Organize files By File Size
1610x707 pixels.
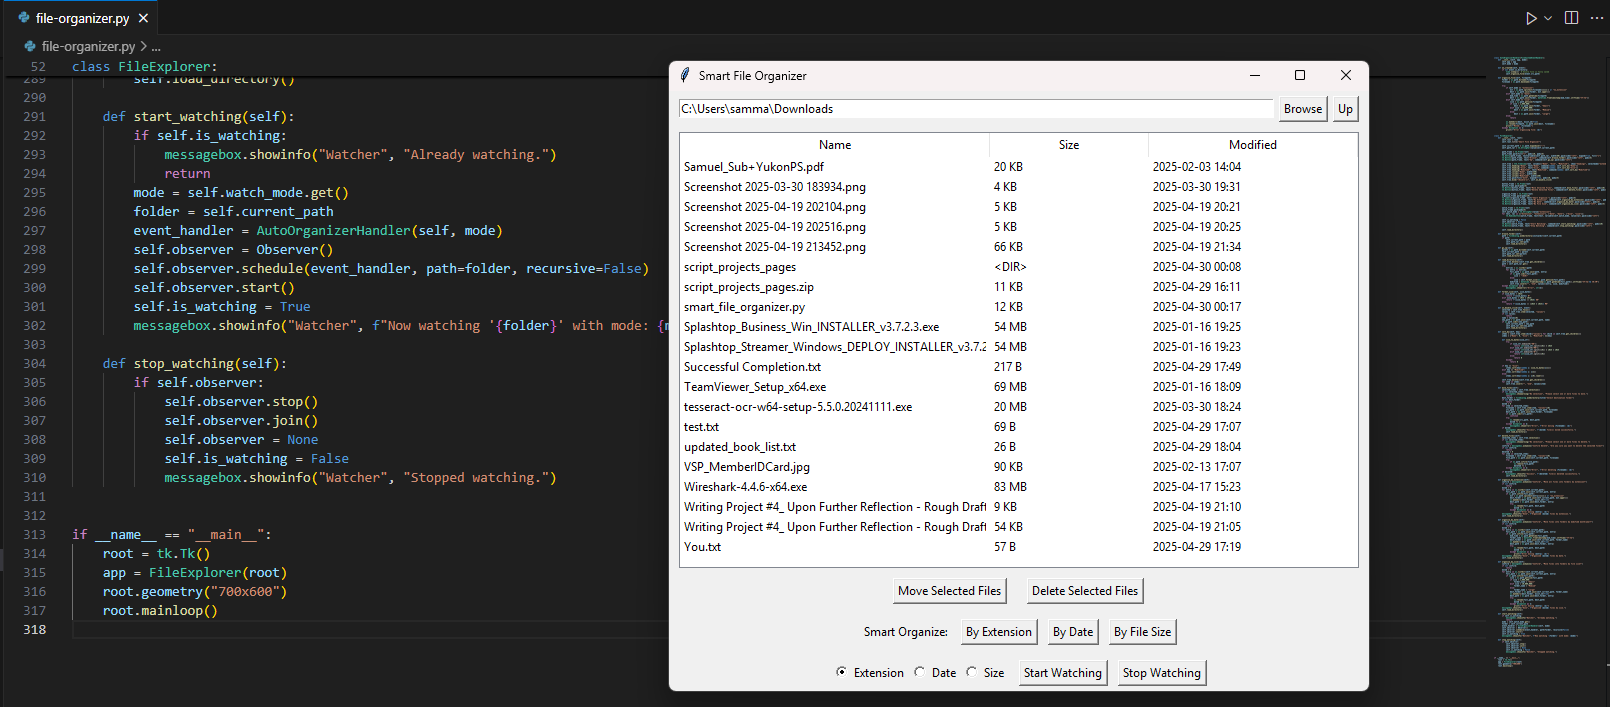click(x=1142, y=632)
